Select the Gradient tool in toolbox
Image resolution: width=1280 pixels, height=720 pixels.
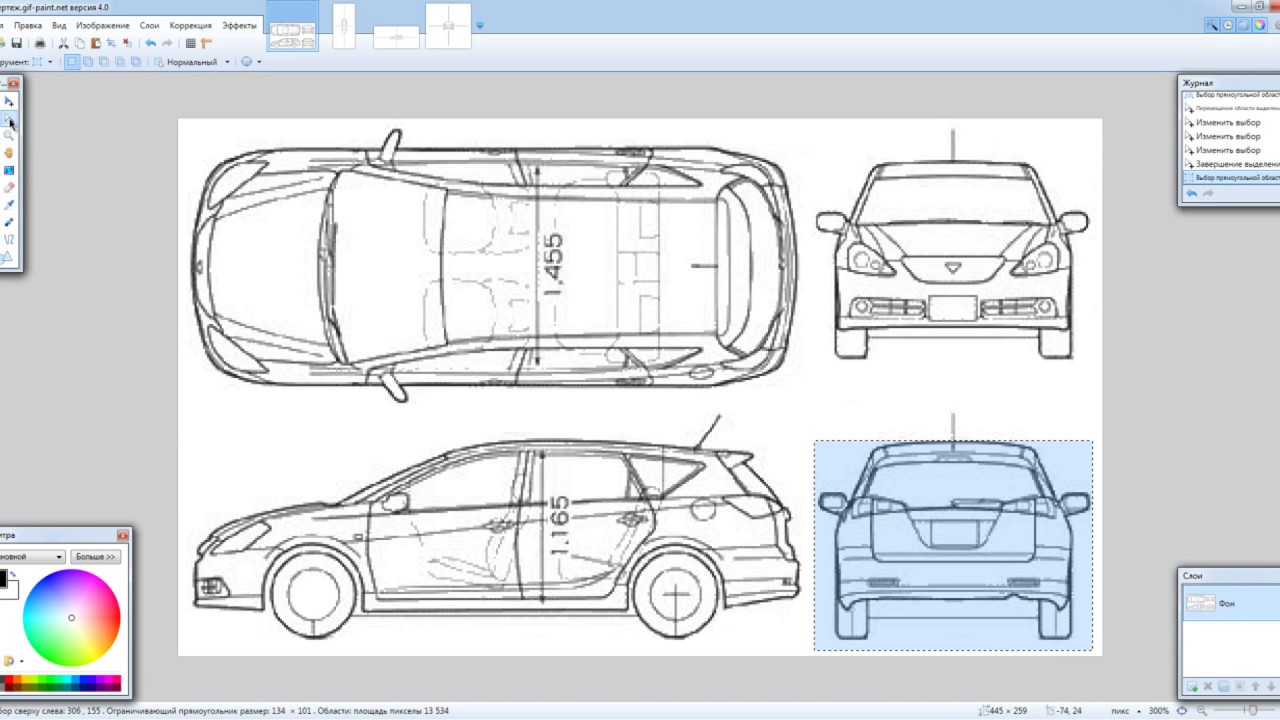pyautogui.click(x=9, y=170)
